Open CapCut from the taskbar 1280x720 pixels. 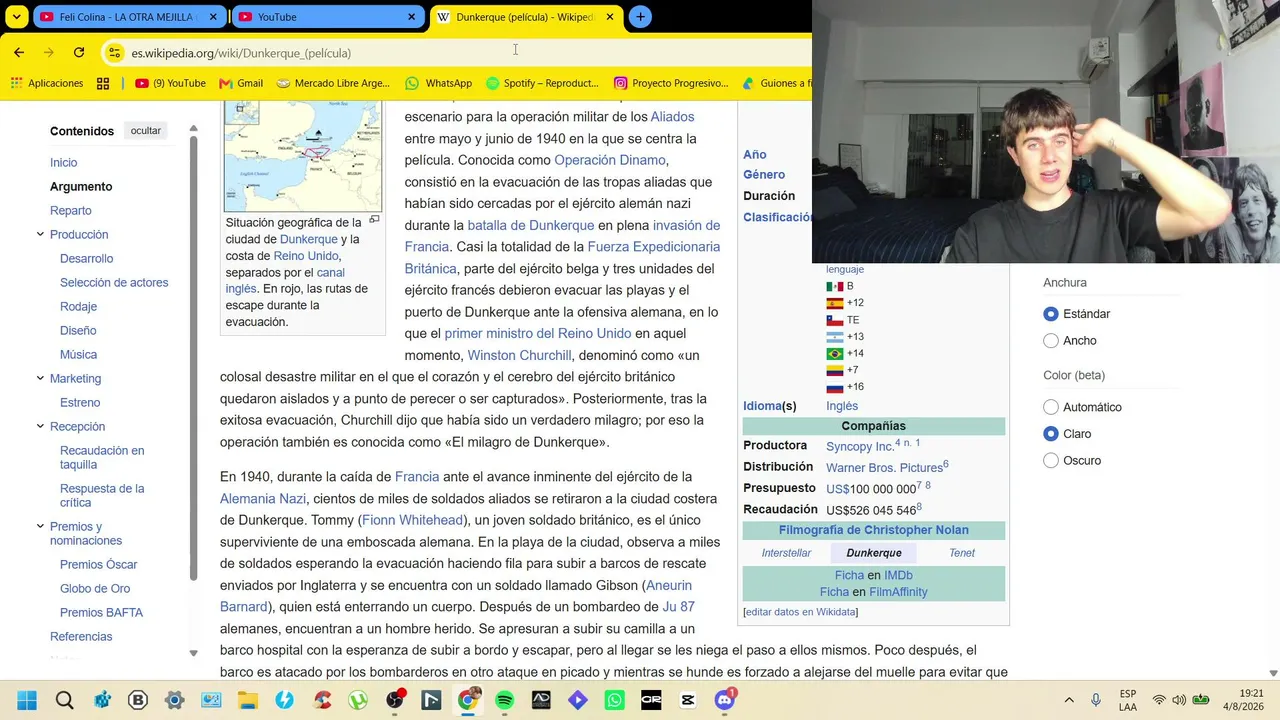[688, 700]
